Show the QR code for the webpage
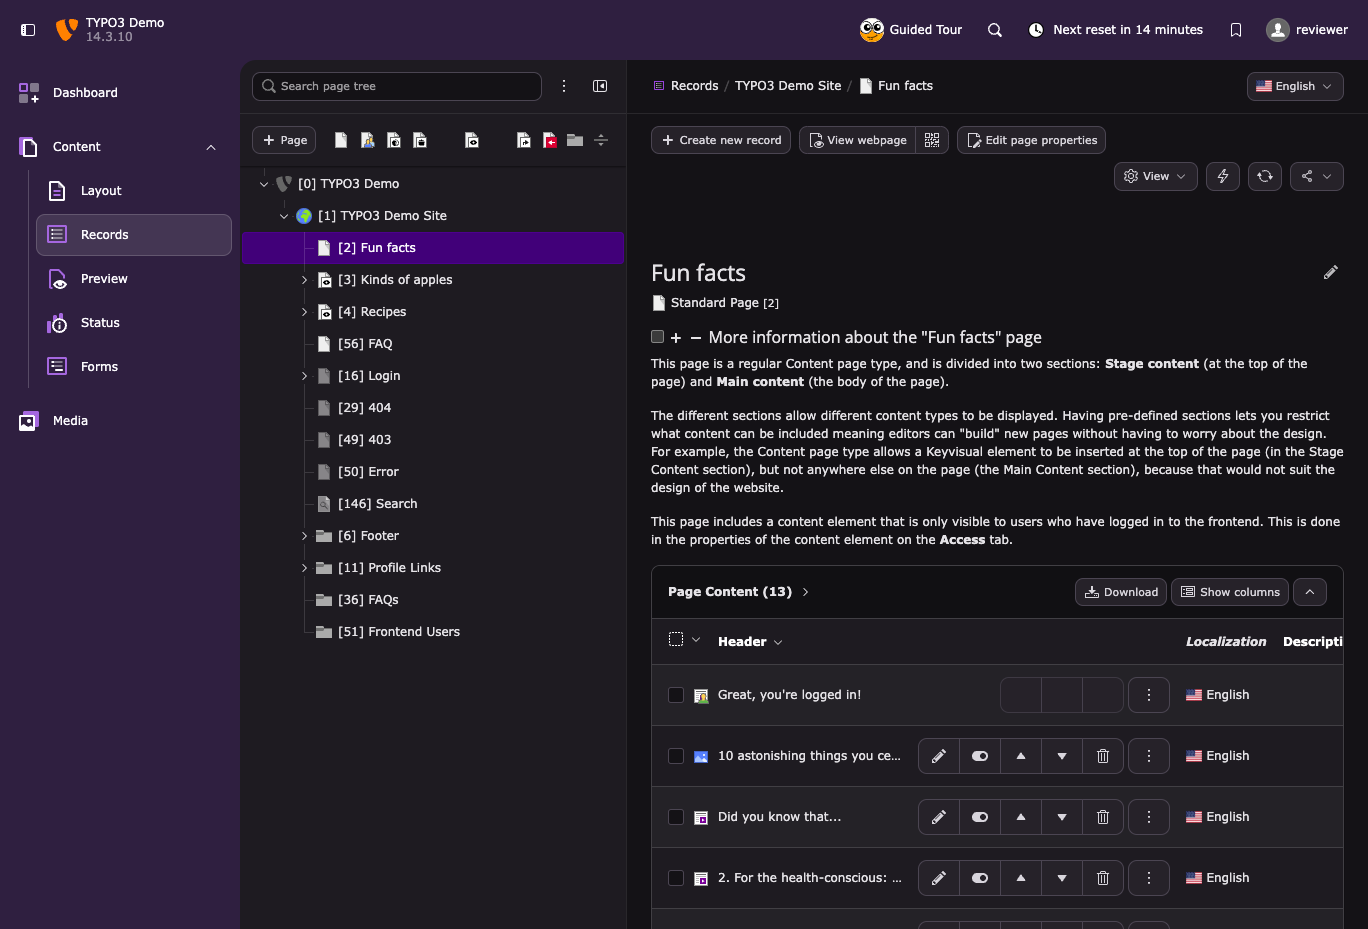 coord(932,140)
